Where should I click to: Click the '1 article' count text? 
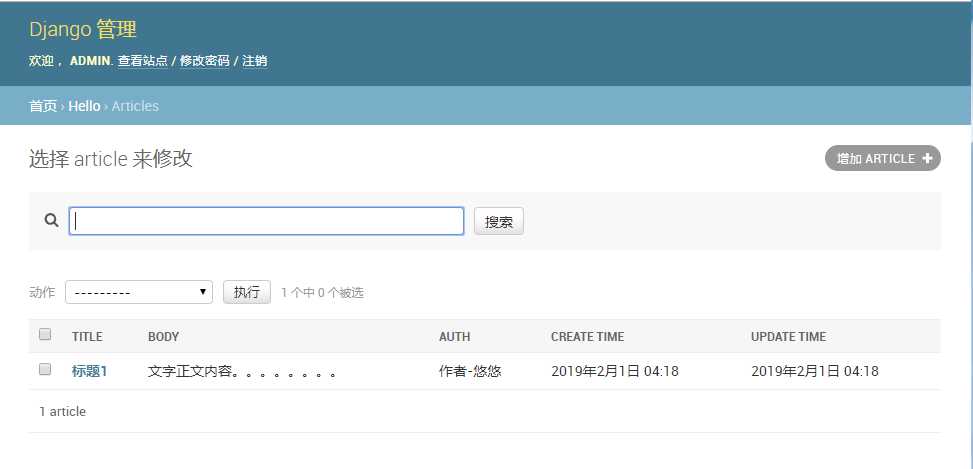click(62, 411)
